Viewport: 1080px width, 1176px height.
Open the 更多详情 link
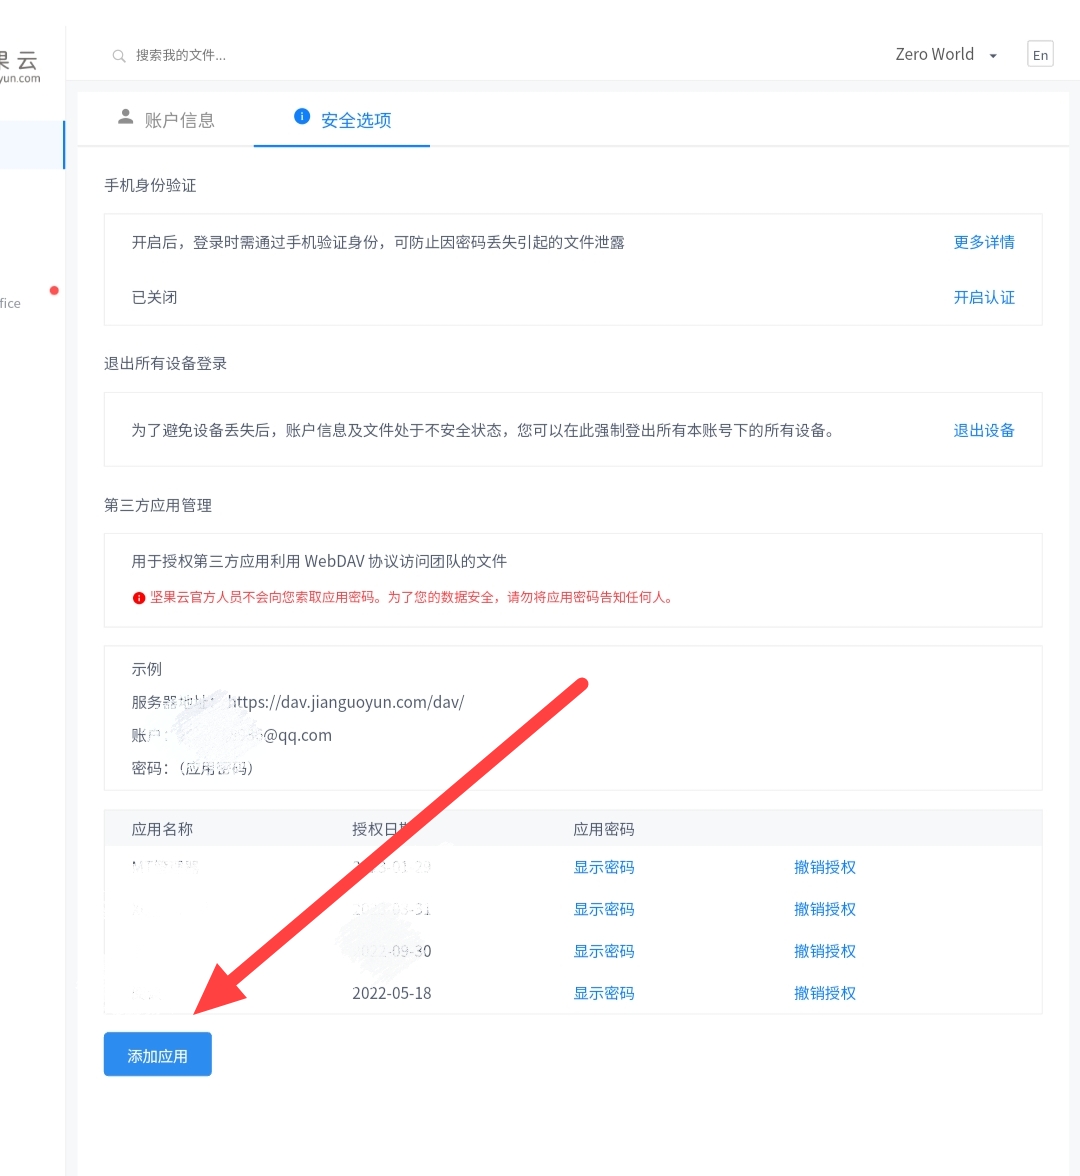[983, 242]
